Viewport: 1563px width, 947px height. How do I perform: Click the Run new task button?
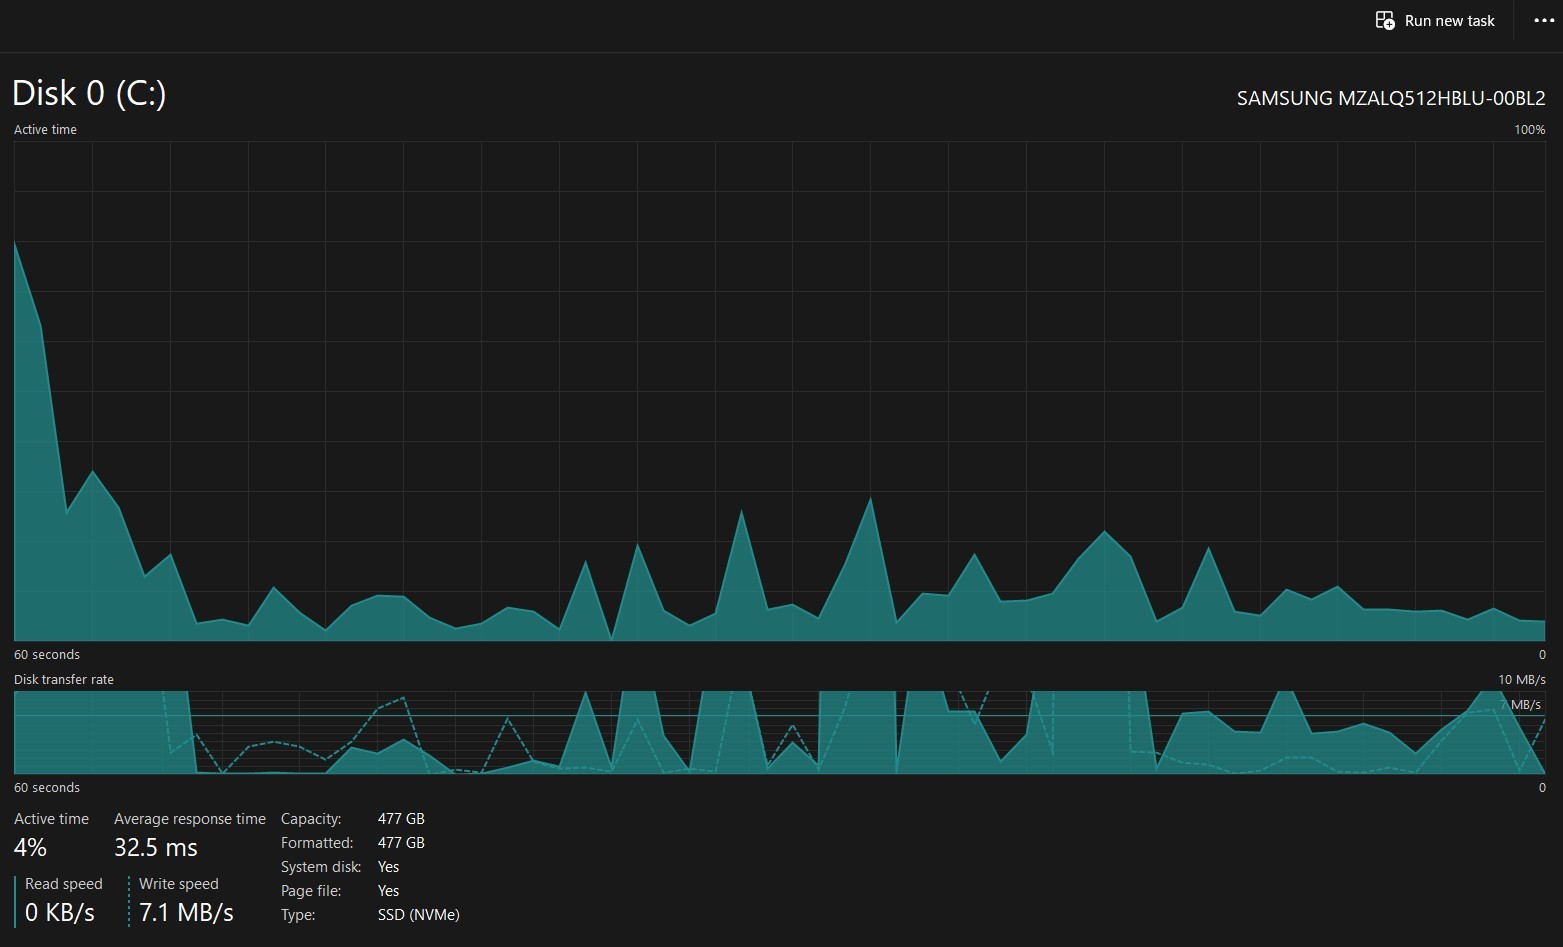pyautogui.click(x=1435, y=21)
